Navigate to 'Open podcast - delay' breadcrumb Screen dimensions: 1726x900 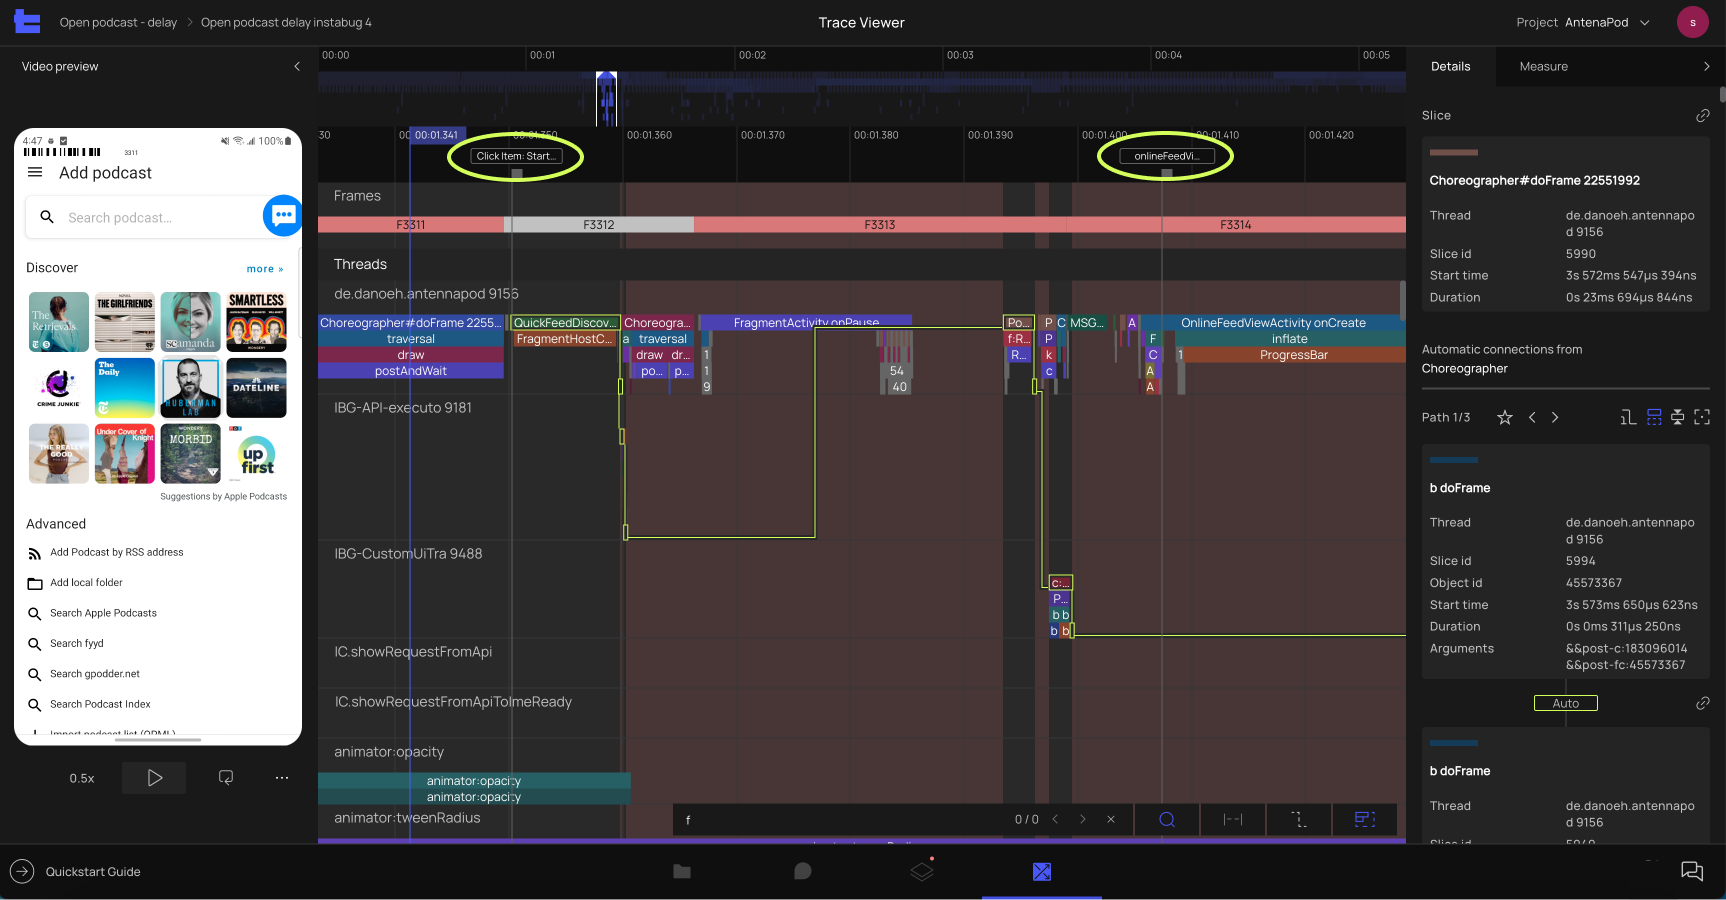pyautogui.click(x=118, y=22)
